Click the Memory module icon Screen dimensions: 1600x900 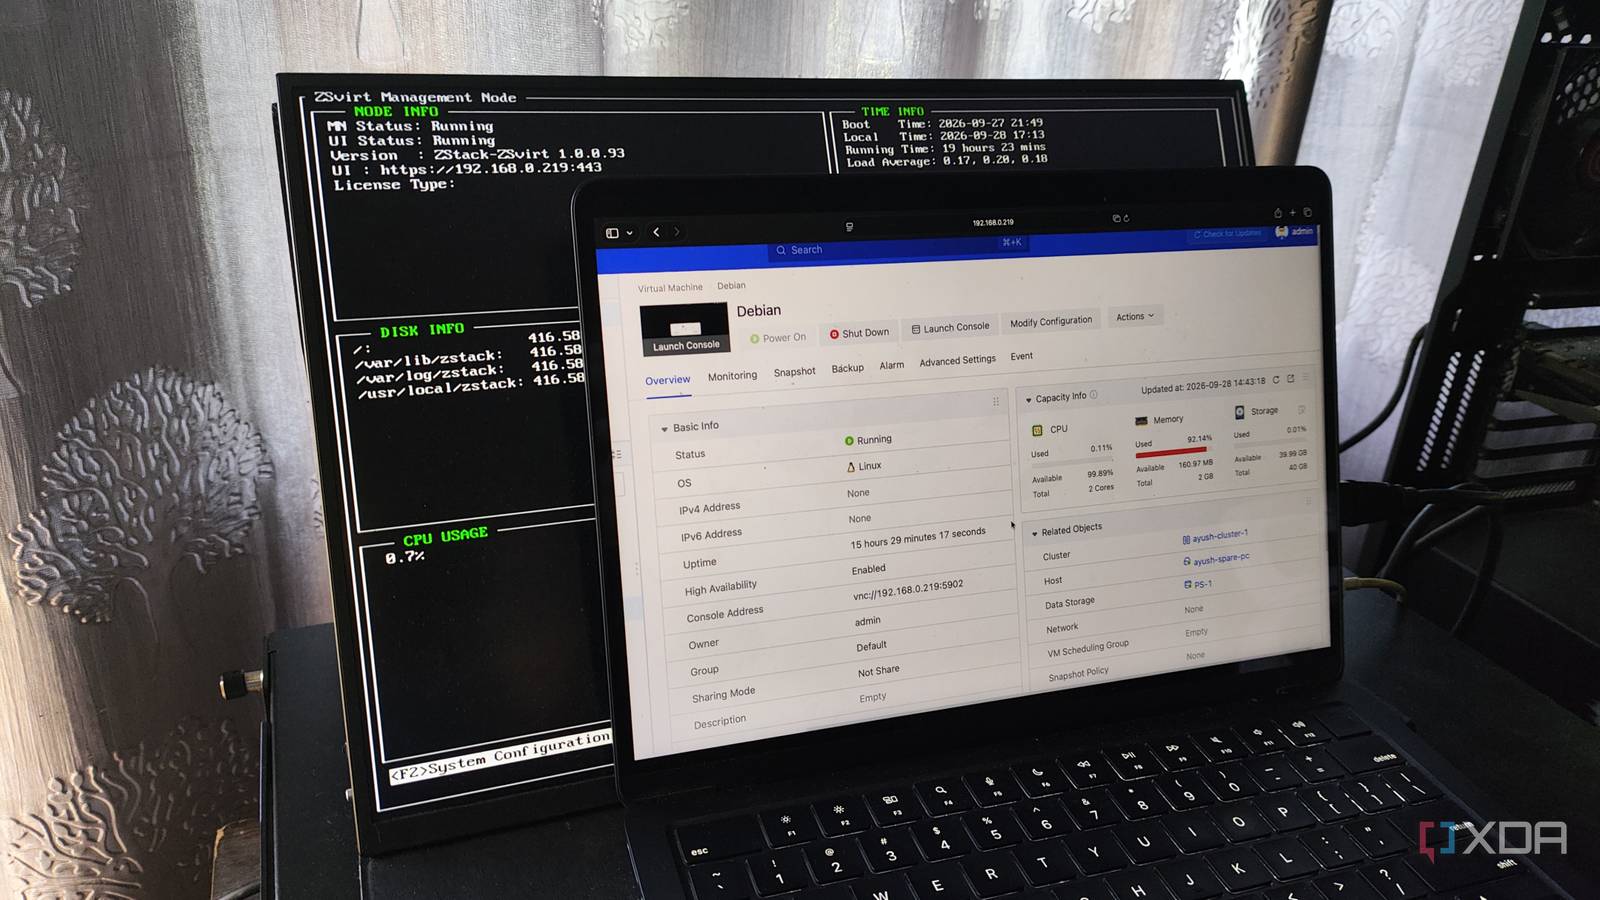click(1141, 421)
